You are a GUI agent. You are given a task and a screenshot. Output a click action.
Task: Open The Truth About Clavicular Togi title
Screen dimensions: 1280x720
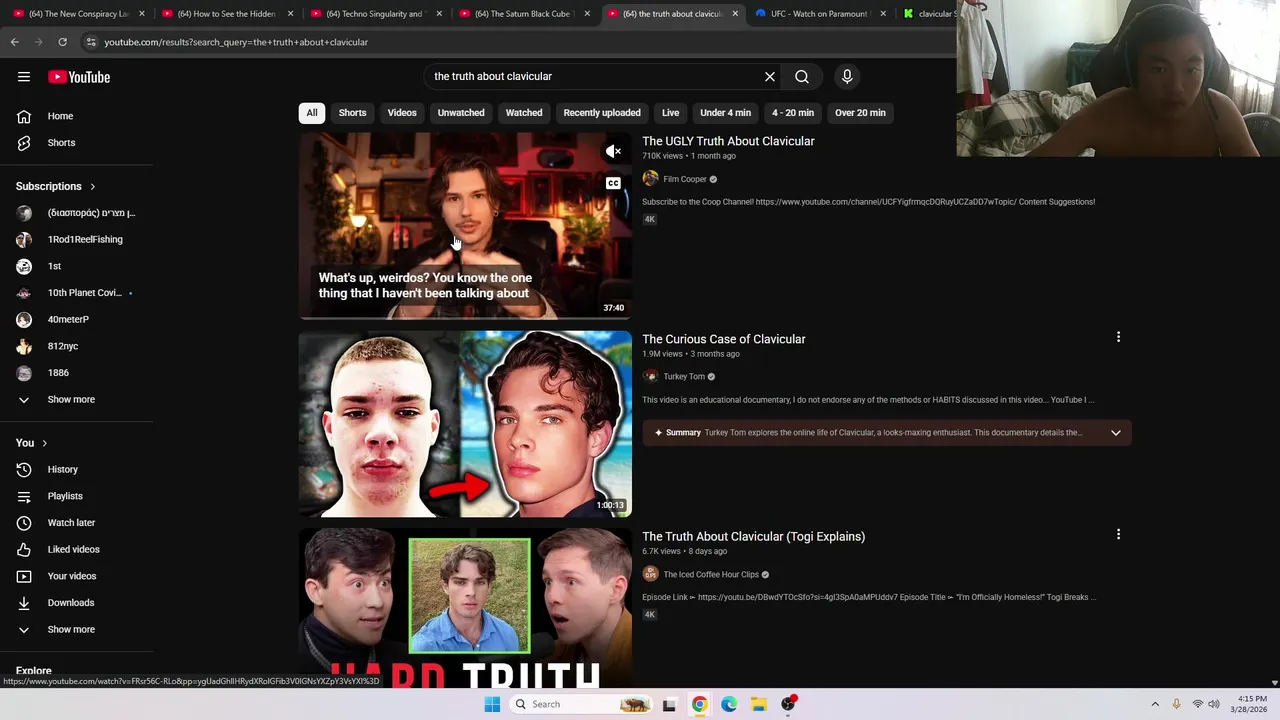[x=754, y=536]
